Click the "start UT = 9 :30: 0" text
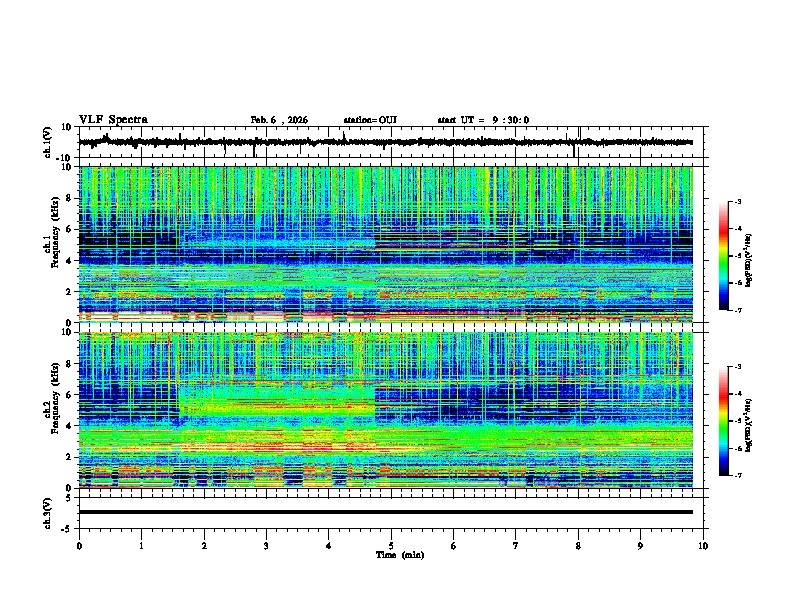 pyautogui.click(x=483, y=120)
